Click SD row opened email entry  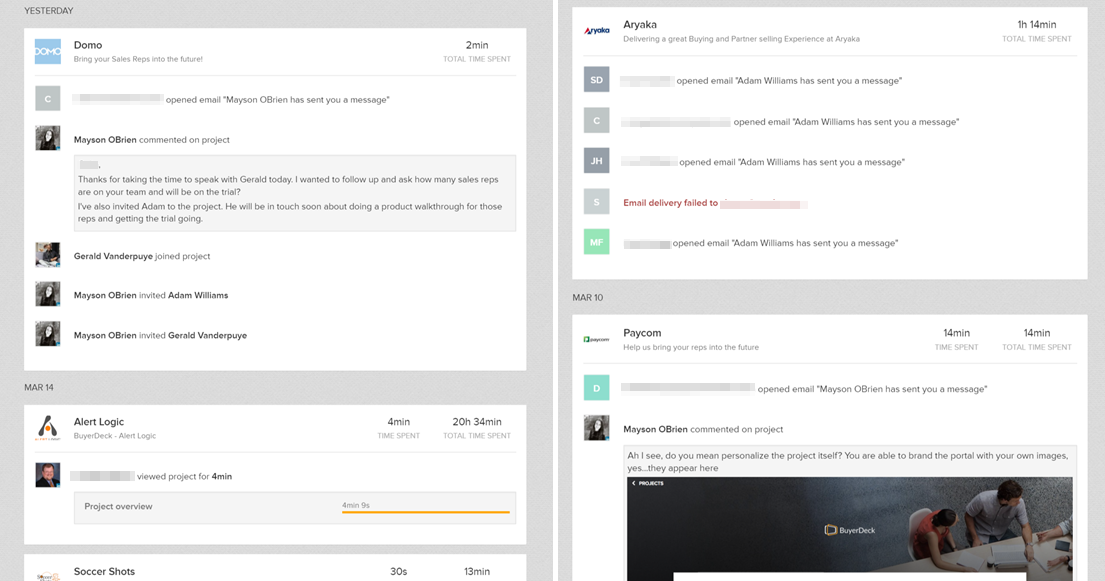tap(789, 81)
